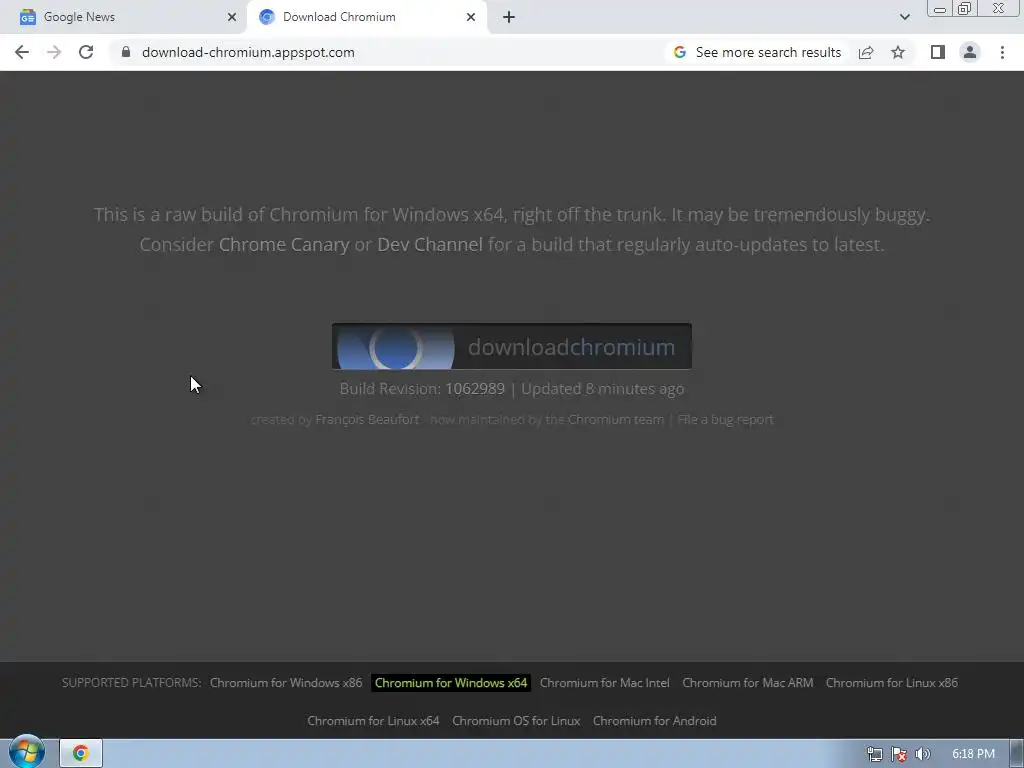The height and width of the screenshot is (768, 1024).
Task: Click the 'SUPPORTED PLATFORMS:' label
Action: [131, 682]
